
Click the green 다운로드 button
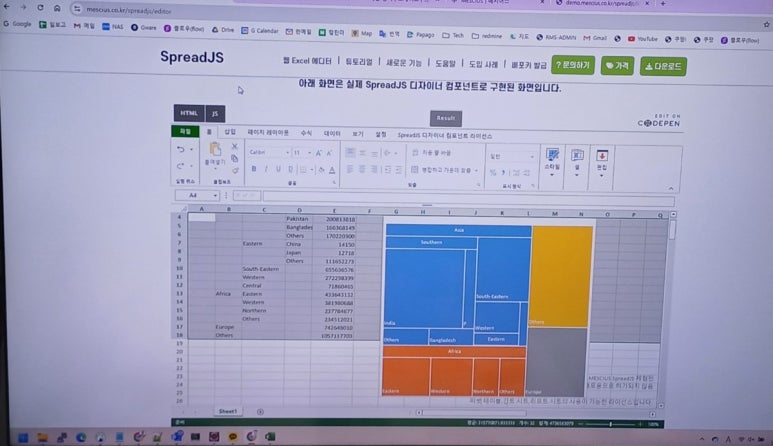pos(664,66)
